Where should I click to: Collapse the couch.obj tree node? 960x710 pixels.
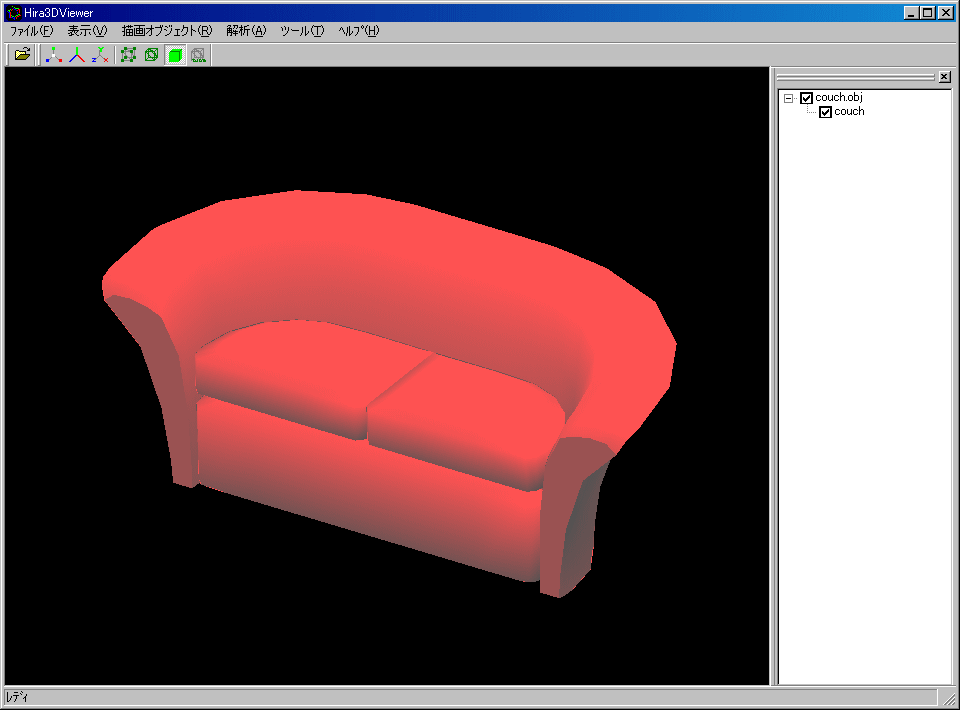click(x=789, y=98)
